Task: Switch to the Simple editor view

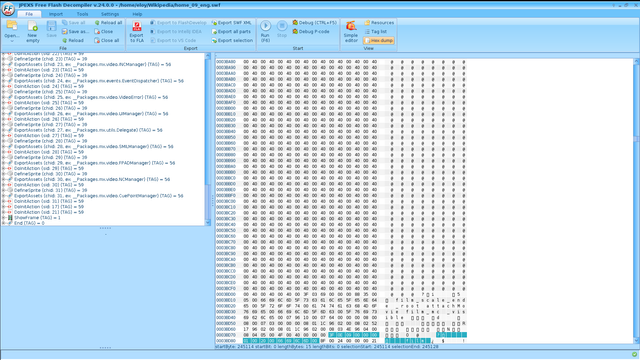Action: [351, 31]
